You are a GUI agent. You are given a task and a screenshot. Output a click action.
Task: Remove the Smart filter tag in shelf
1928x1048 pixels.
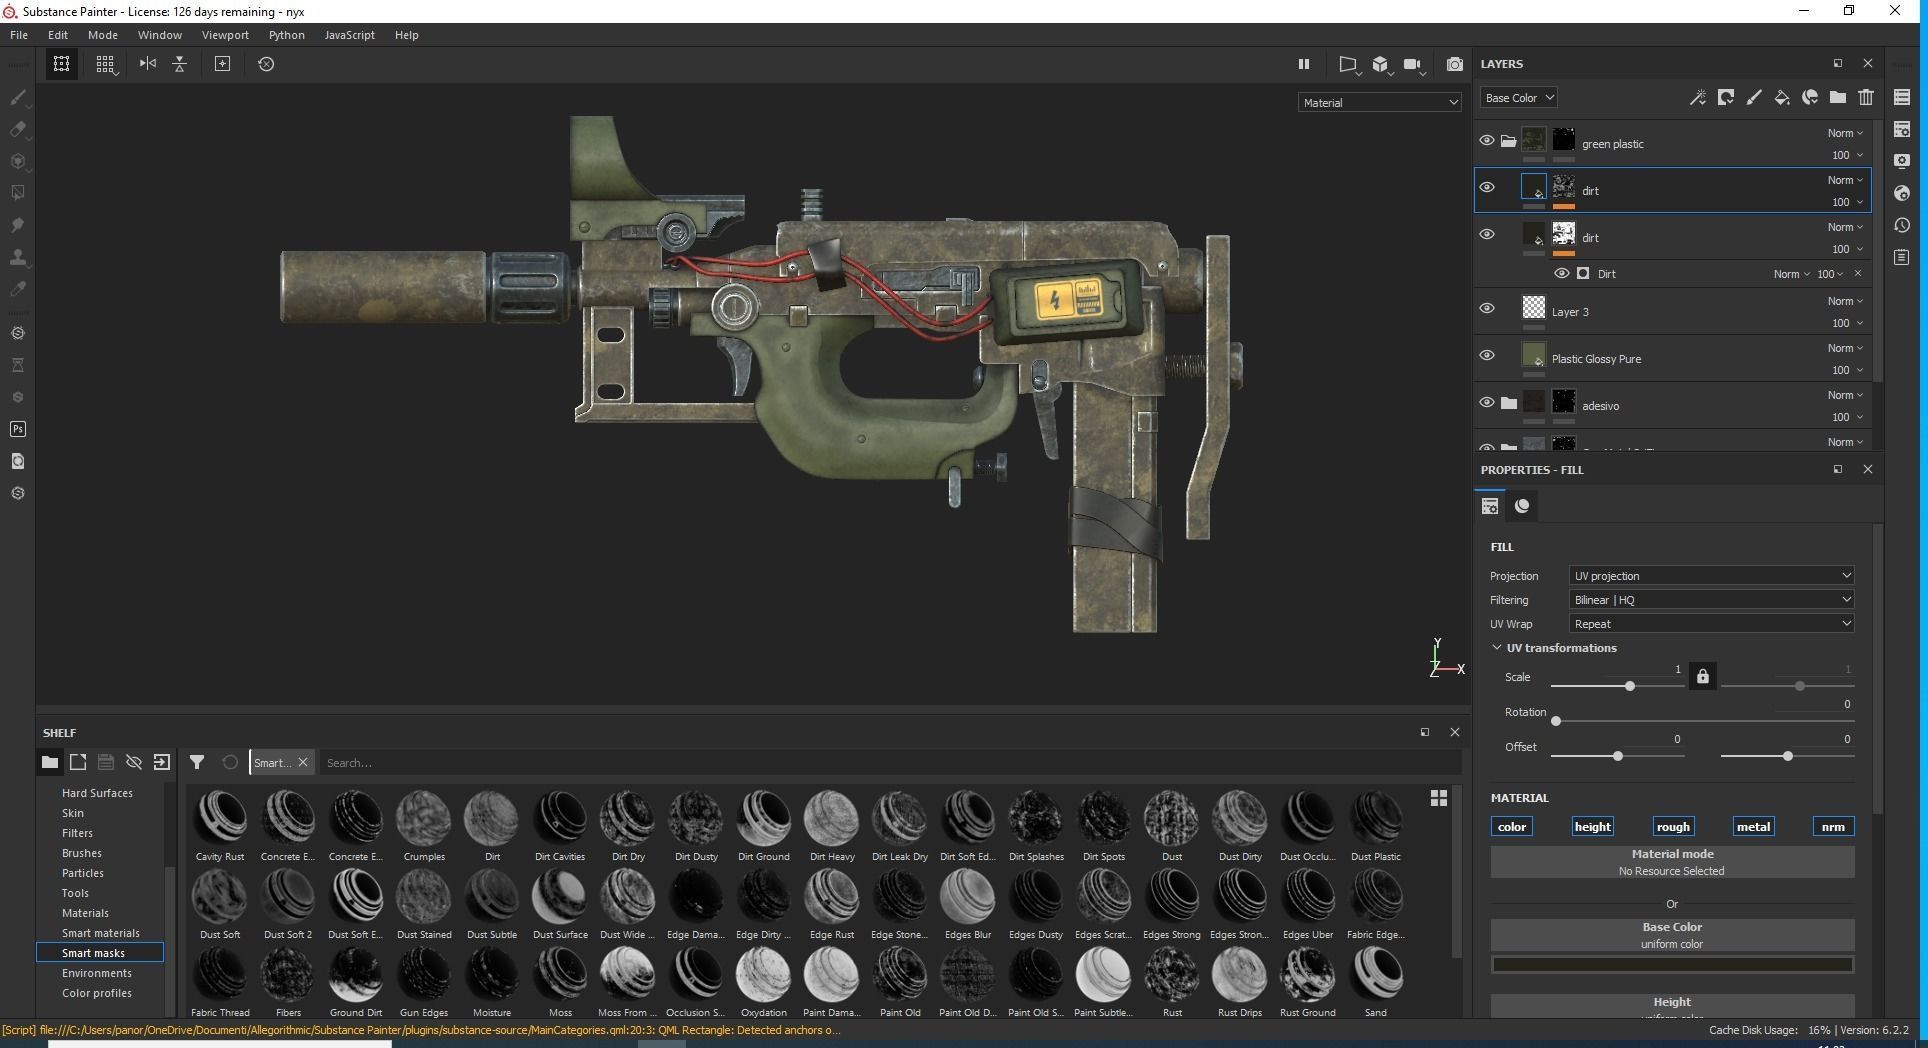(303, 762)
